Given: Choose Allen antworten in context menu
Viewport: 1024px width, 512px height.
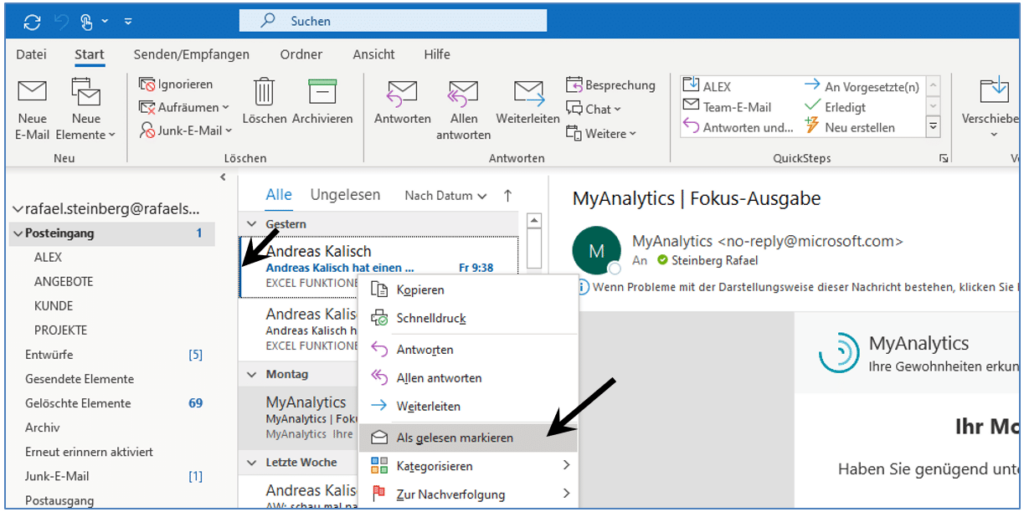Looking at the screenshot, I should point(468,377).
